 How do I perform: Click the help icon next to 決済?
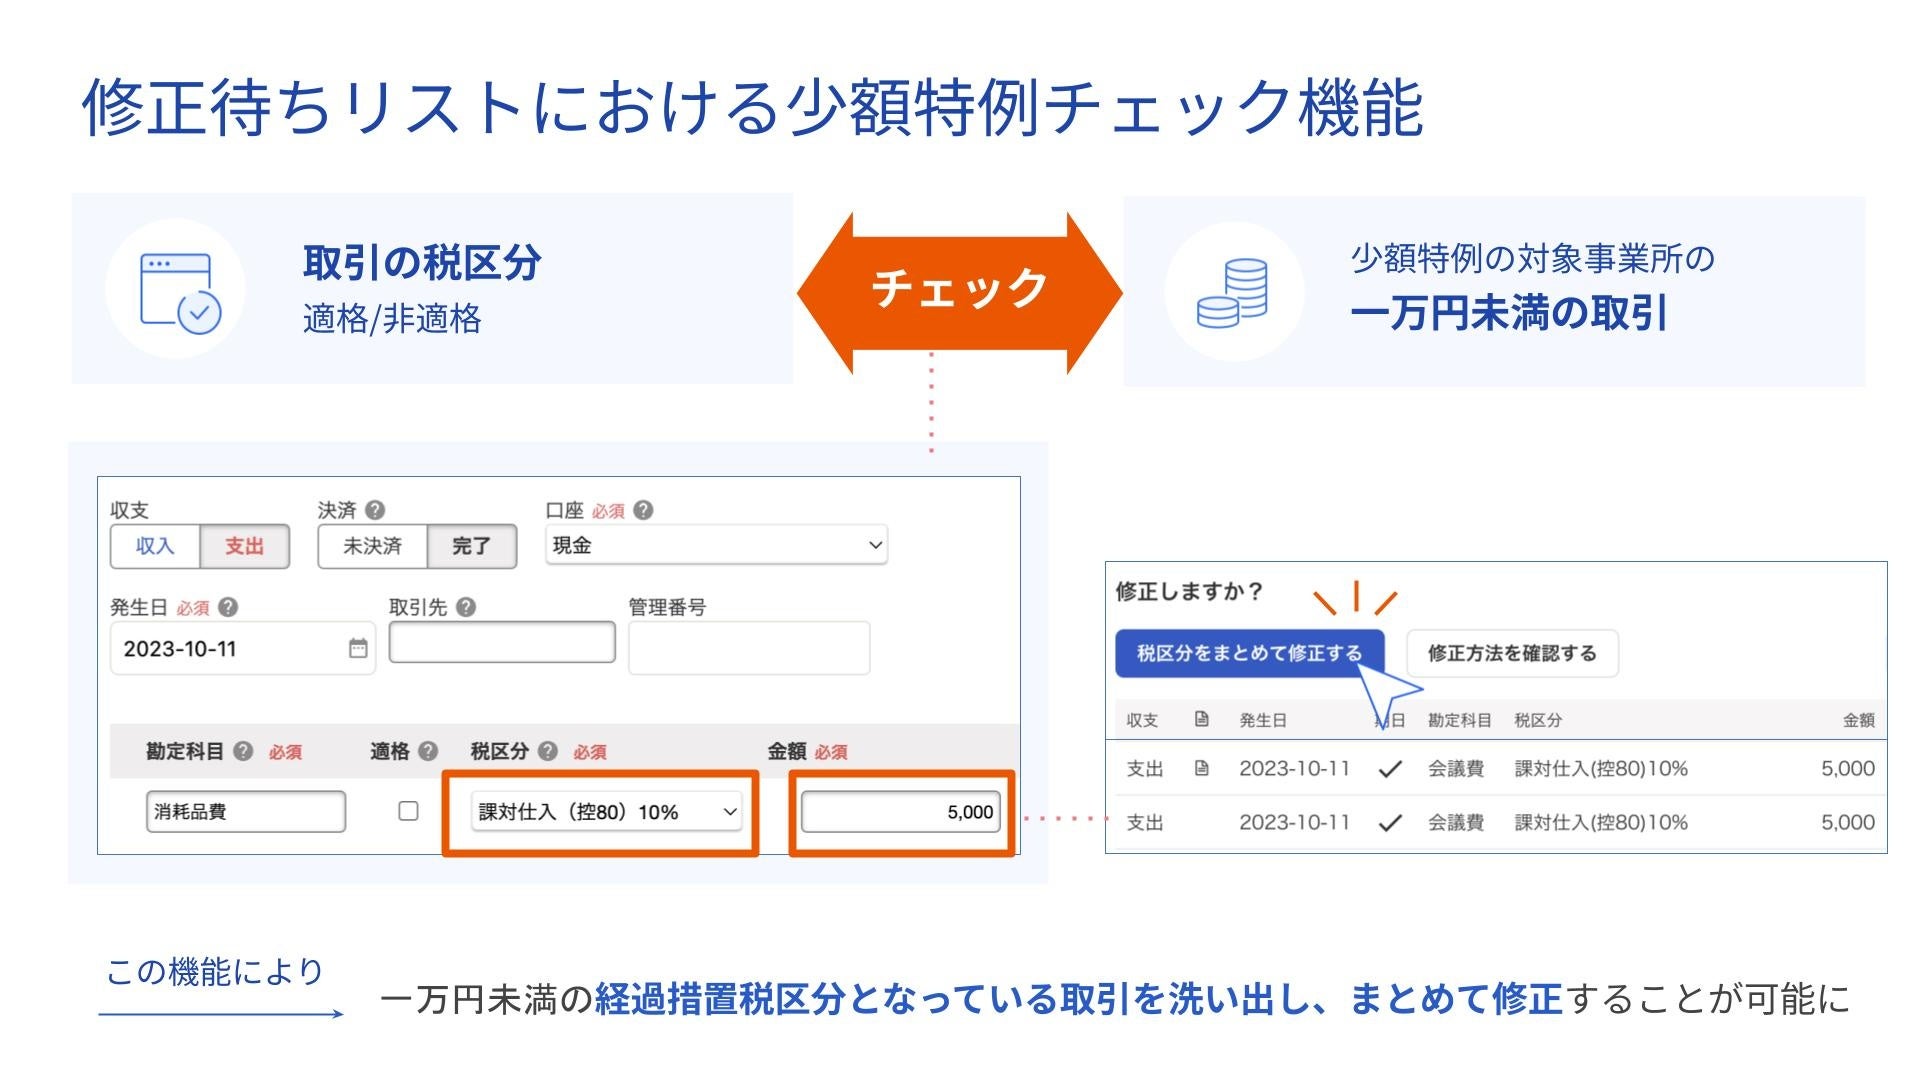[x=375, y=510]
